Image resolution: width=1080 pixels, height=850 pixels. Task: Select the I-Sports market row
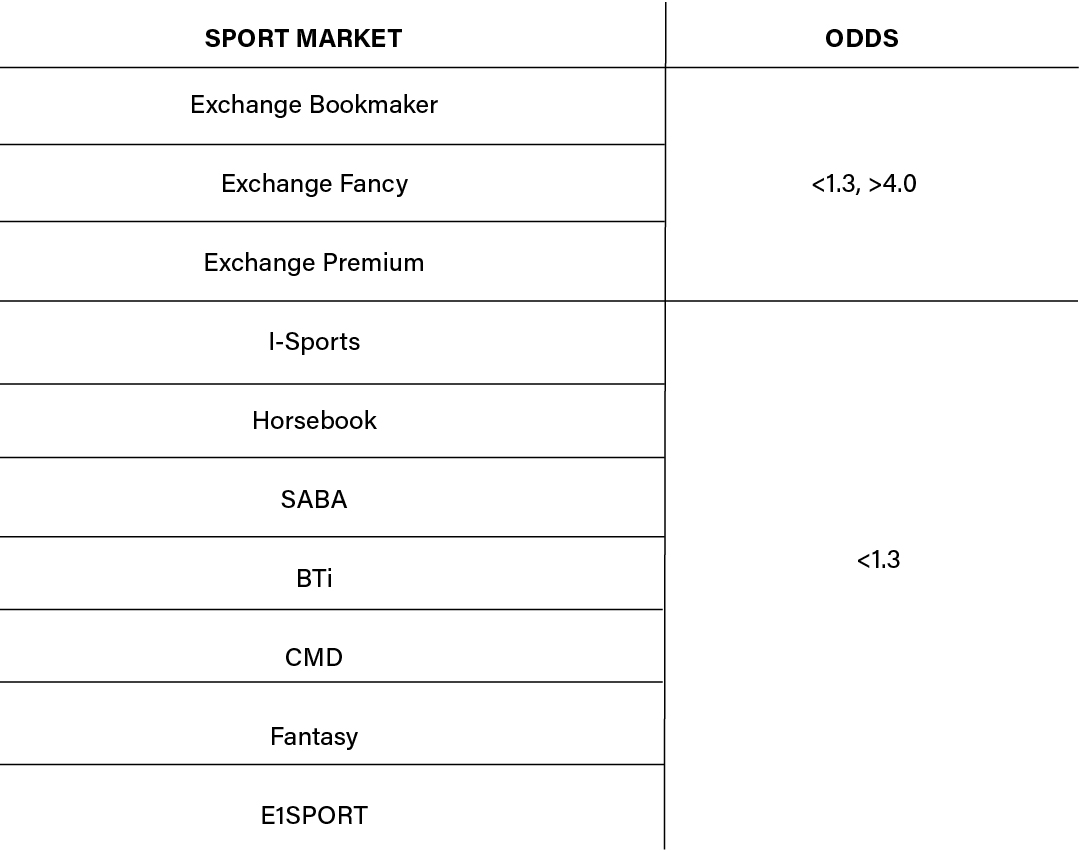point(314,342)
